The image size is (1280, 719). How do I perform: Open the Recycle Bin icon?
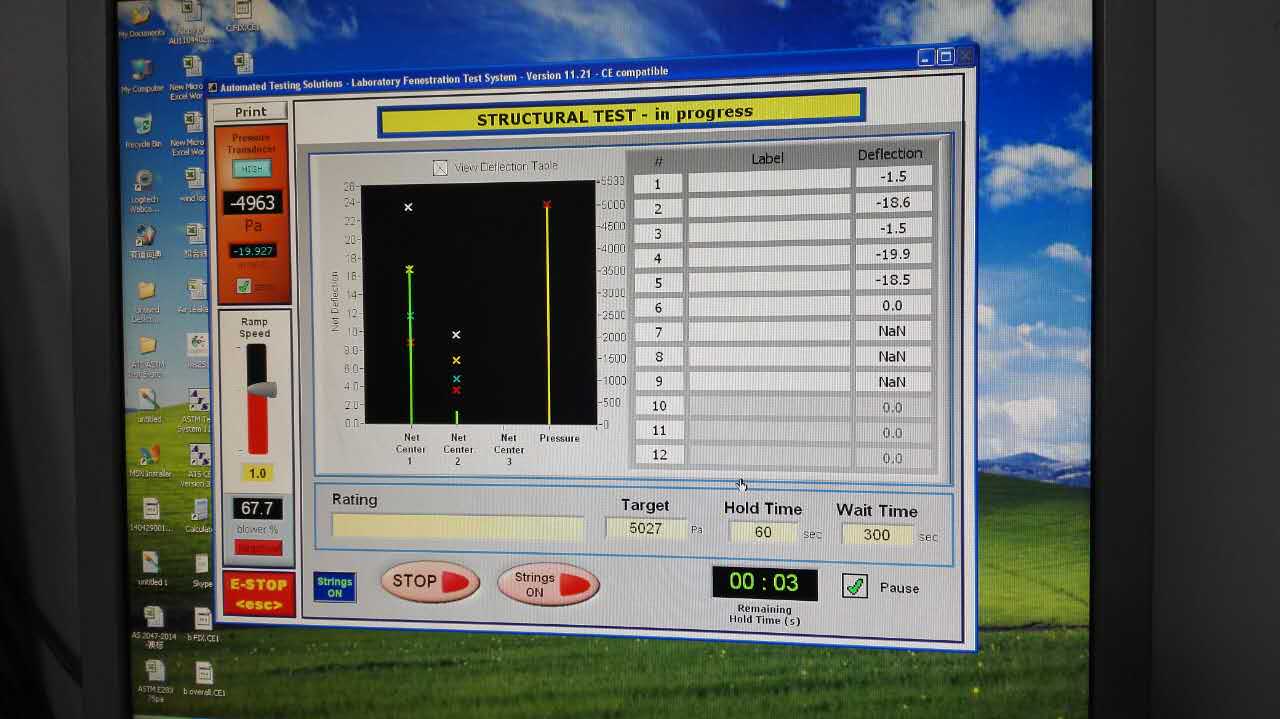pos(143,131)
